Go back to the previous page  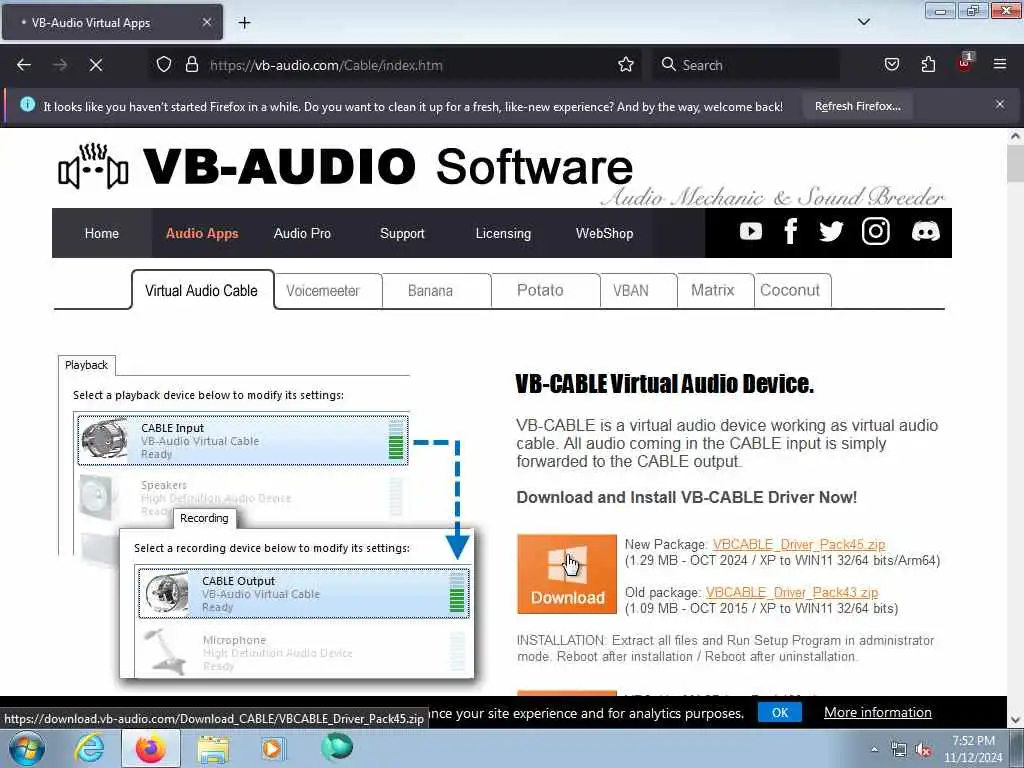click(24, 65)
